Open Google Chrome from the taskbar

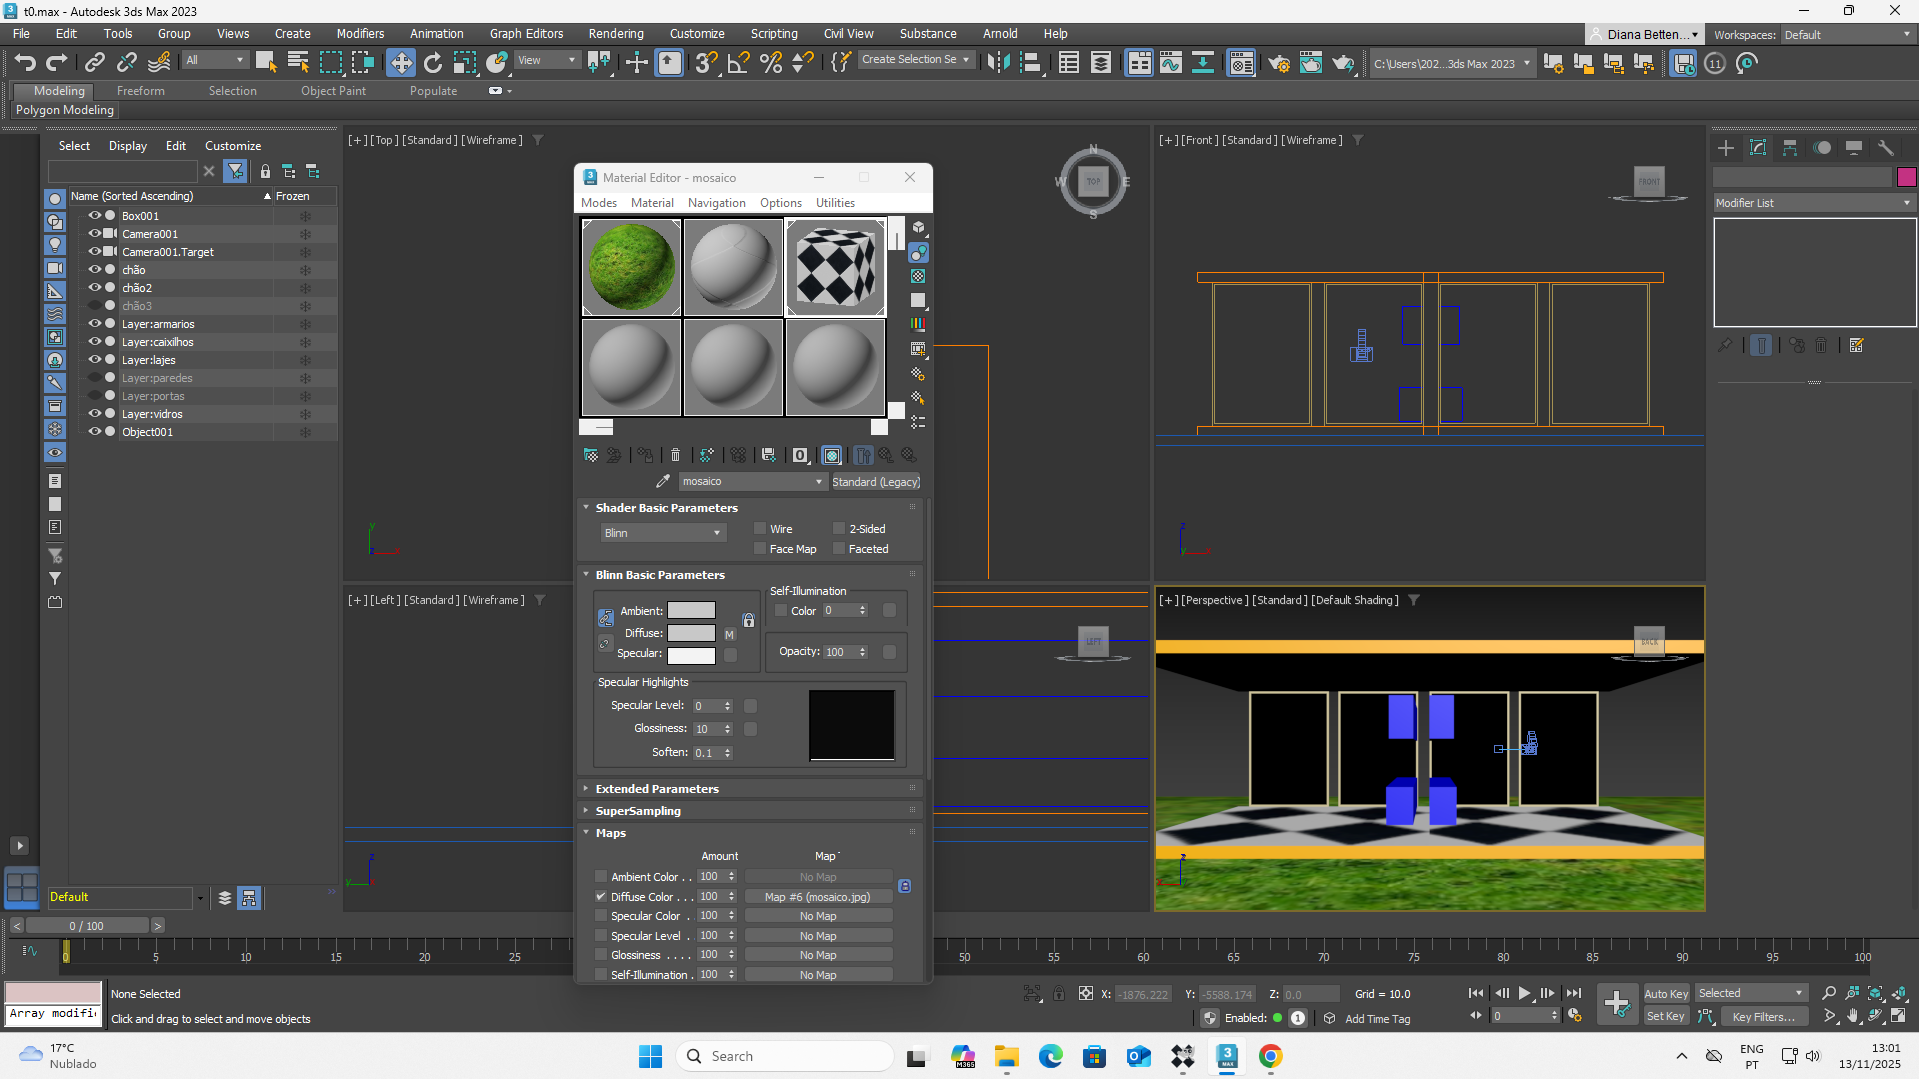coord(1270,1056)
